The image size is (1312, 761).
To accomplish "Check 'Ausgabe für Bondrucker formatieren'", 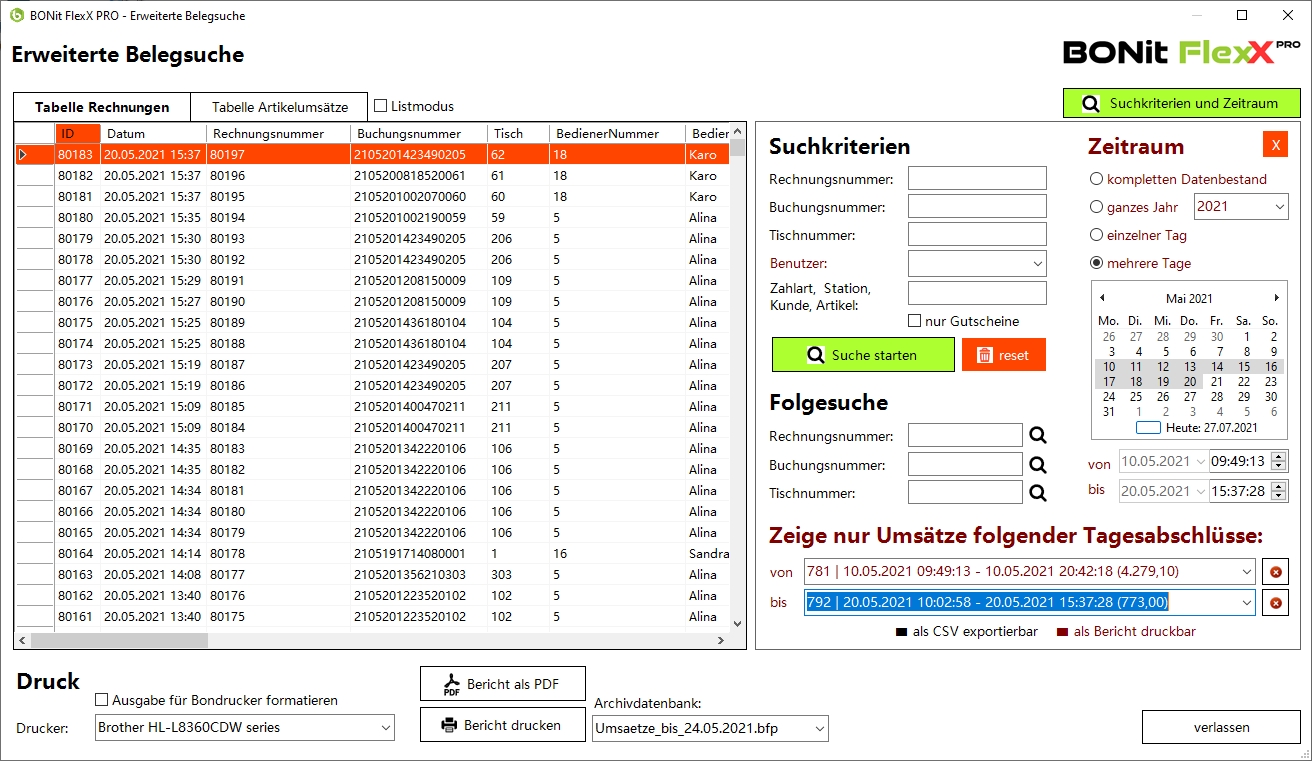I will tap(101, 700).
